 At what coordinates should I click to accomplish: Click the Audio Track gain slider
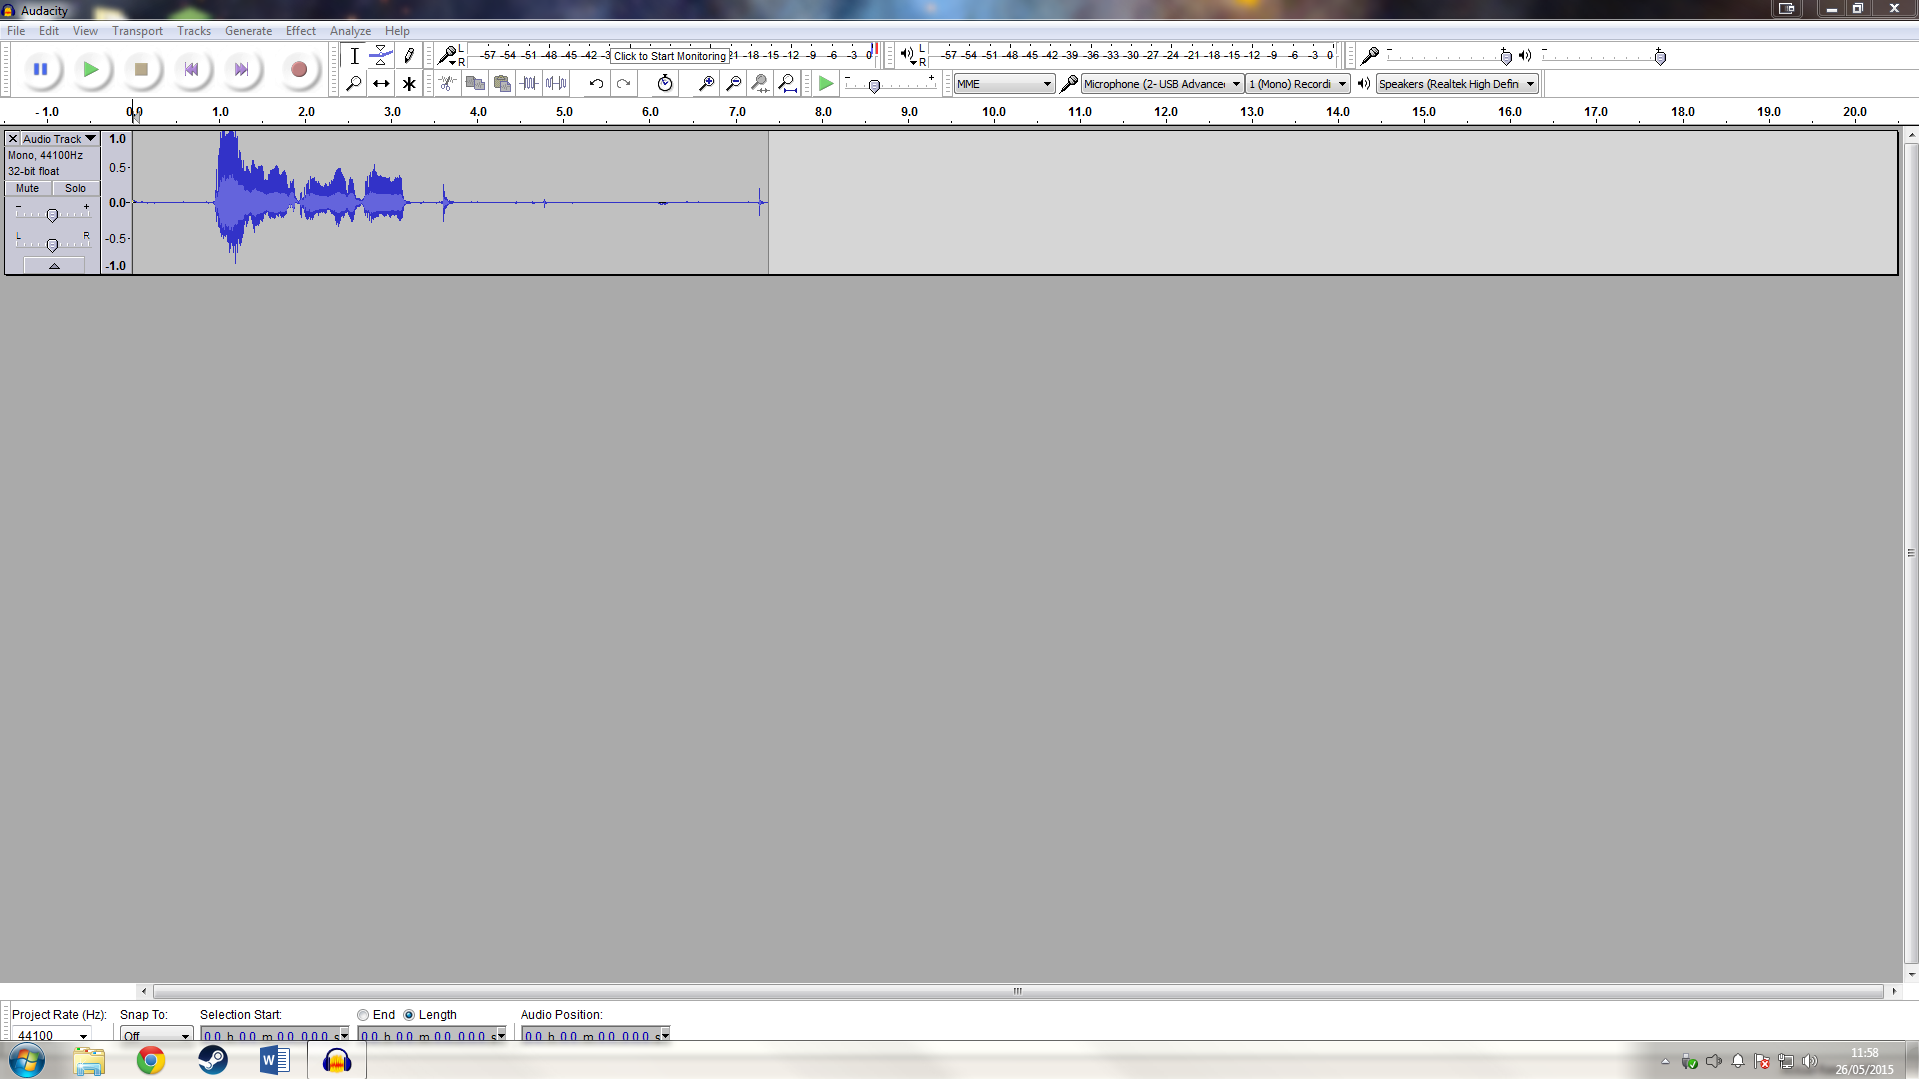pos(52,214)
